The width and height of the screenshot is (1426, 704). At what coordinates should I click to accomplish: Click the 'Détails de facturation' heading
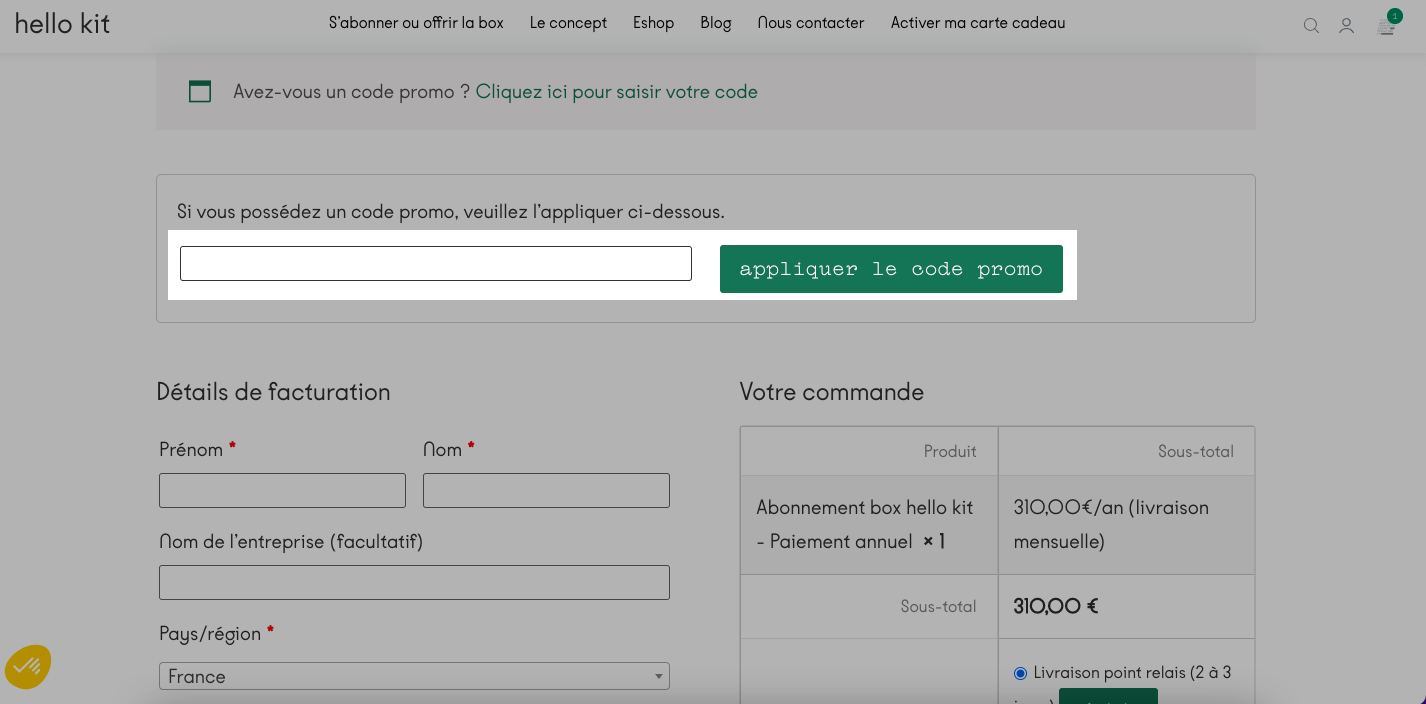click(273, 392)
